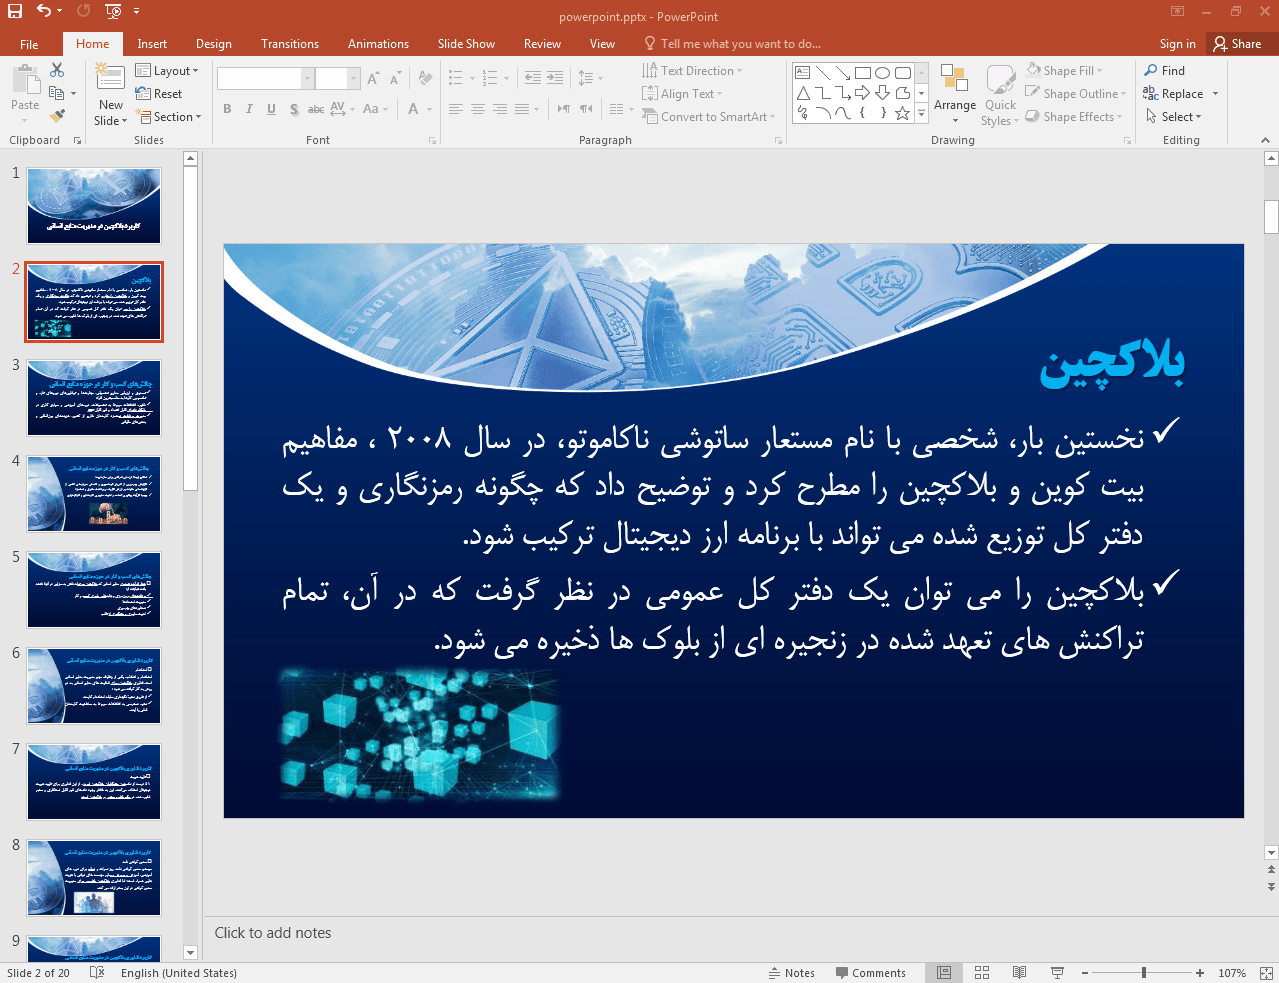Toggle Normal view in status bar
The image size is (1279, 983).
[x=944, y=973]
